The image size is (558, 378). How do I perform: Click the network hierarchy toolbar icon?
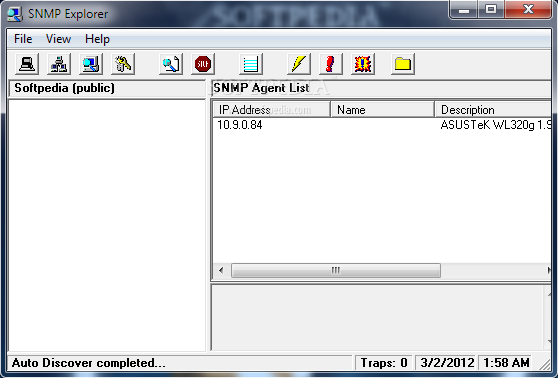point(59,64)
